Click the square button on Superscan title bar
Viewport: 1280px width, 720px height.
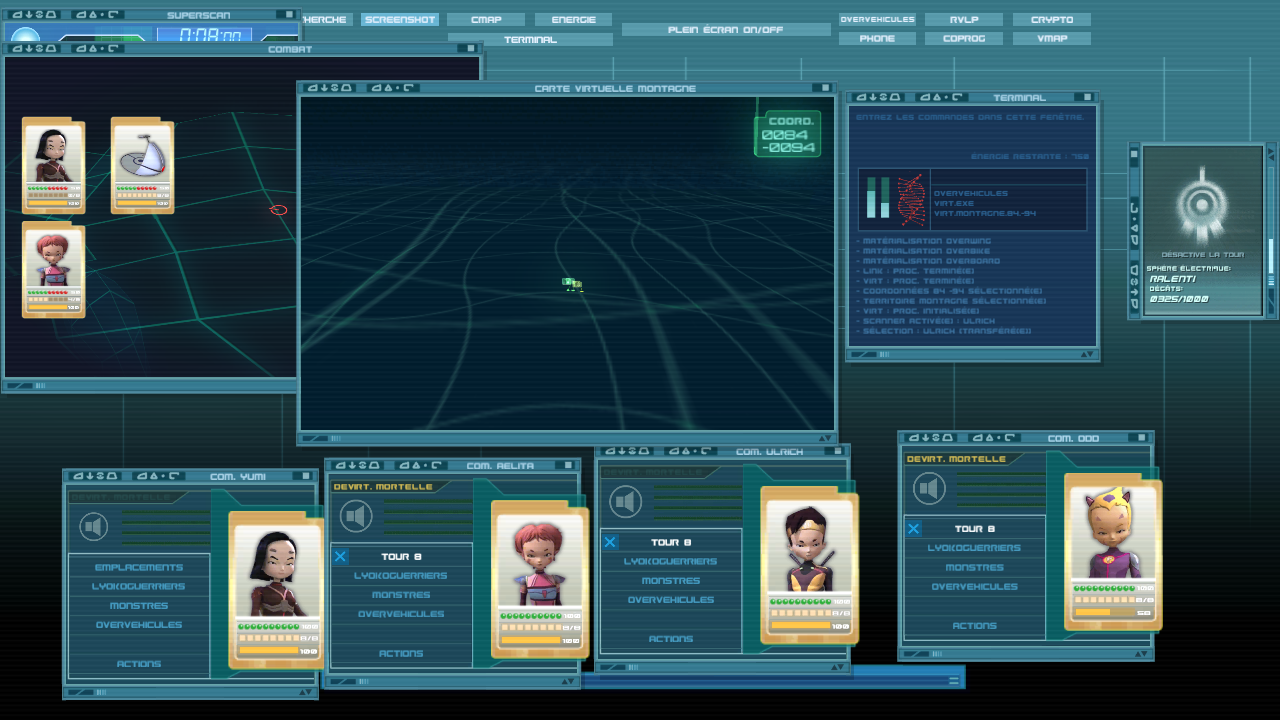[x=290, y=15]
